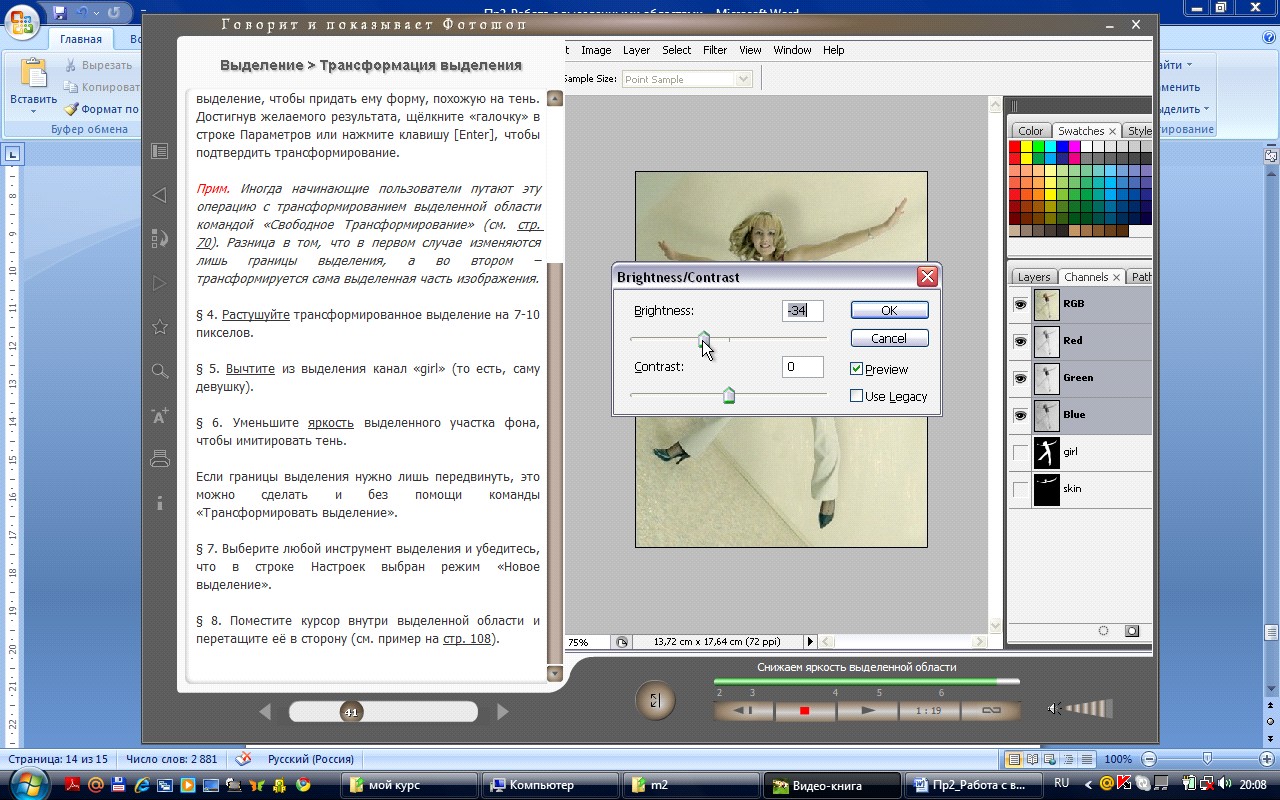Stop playback with the red square button
Viewport: 1280px width, 800px height.
[x=804, y=711]
